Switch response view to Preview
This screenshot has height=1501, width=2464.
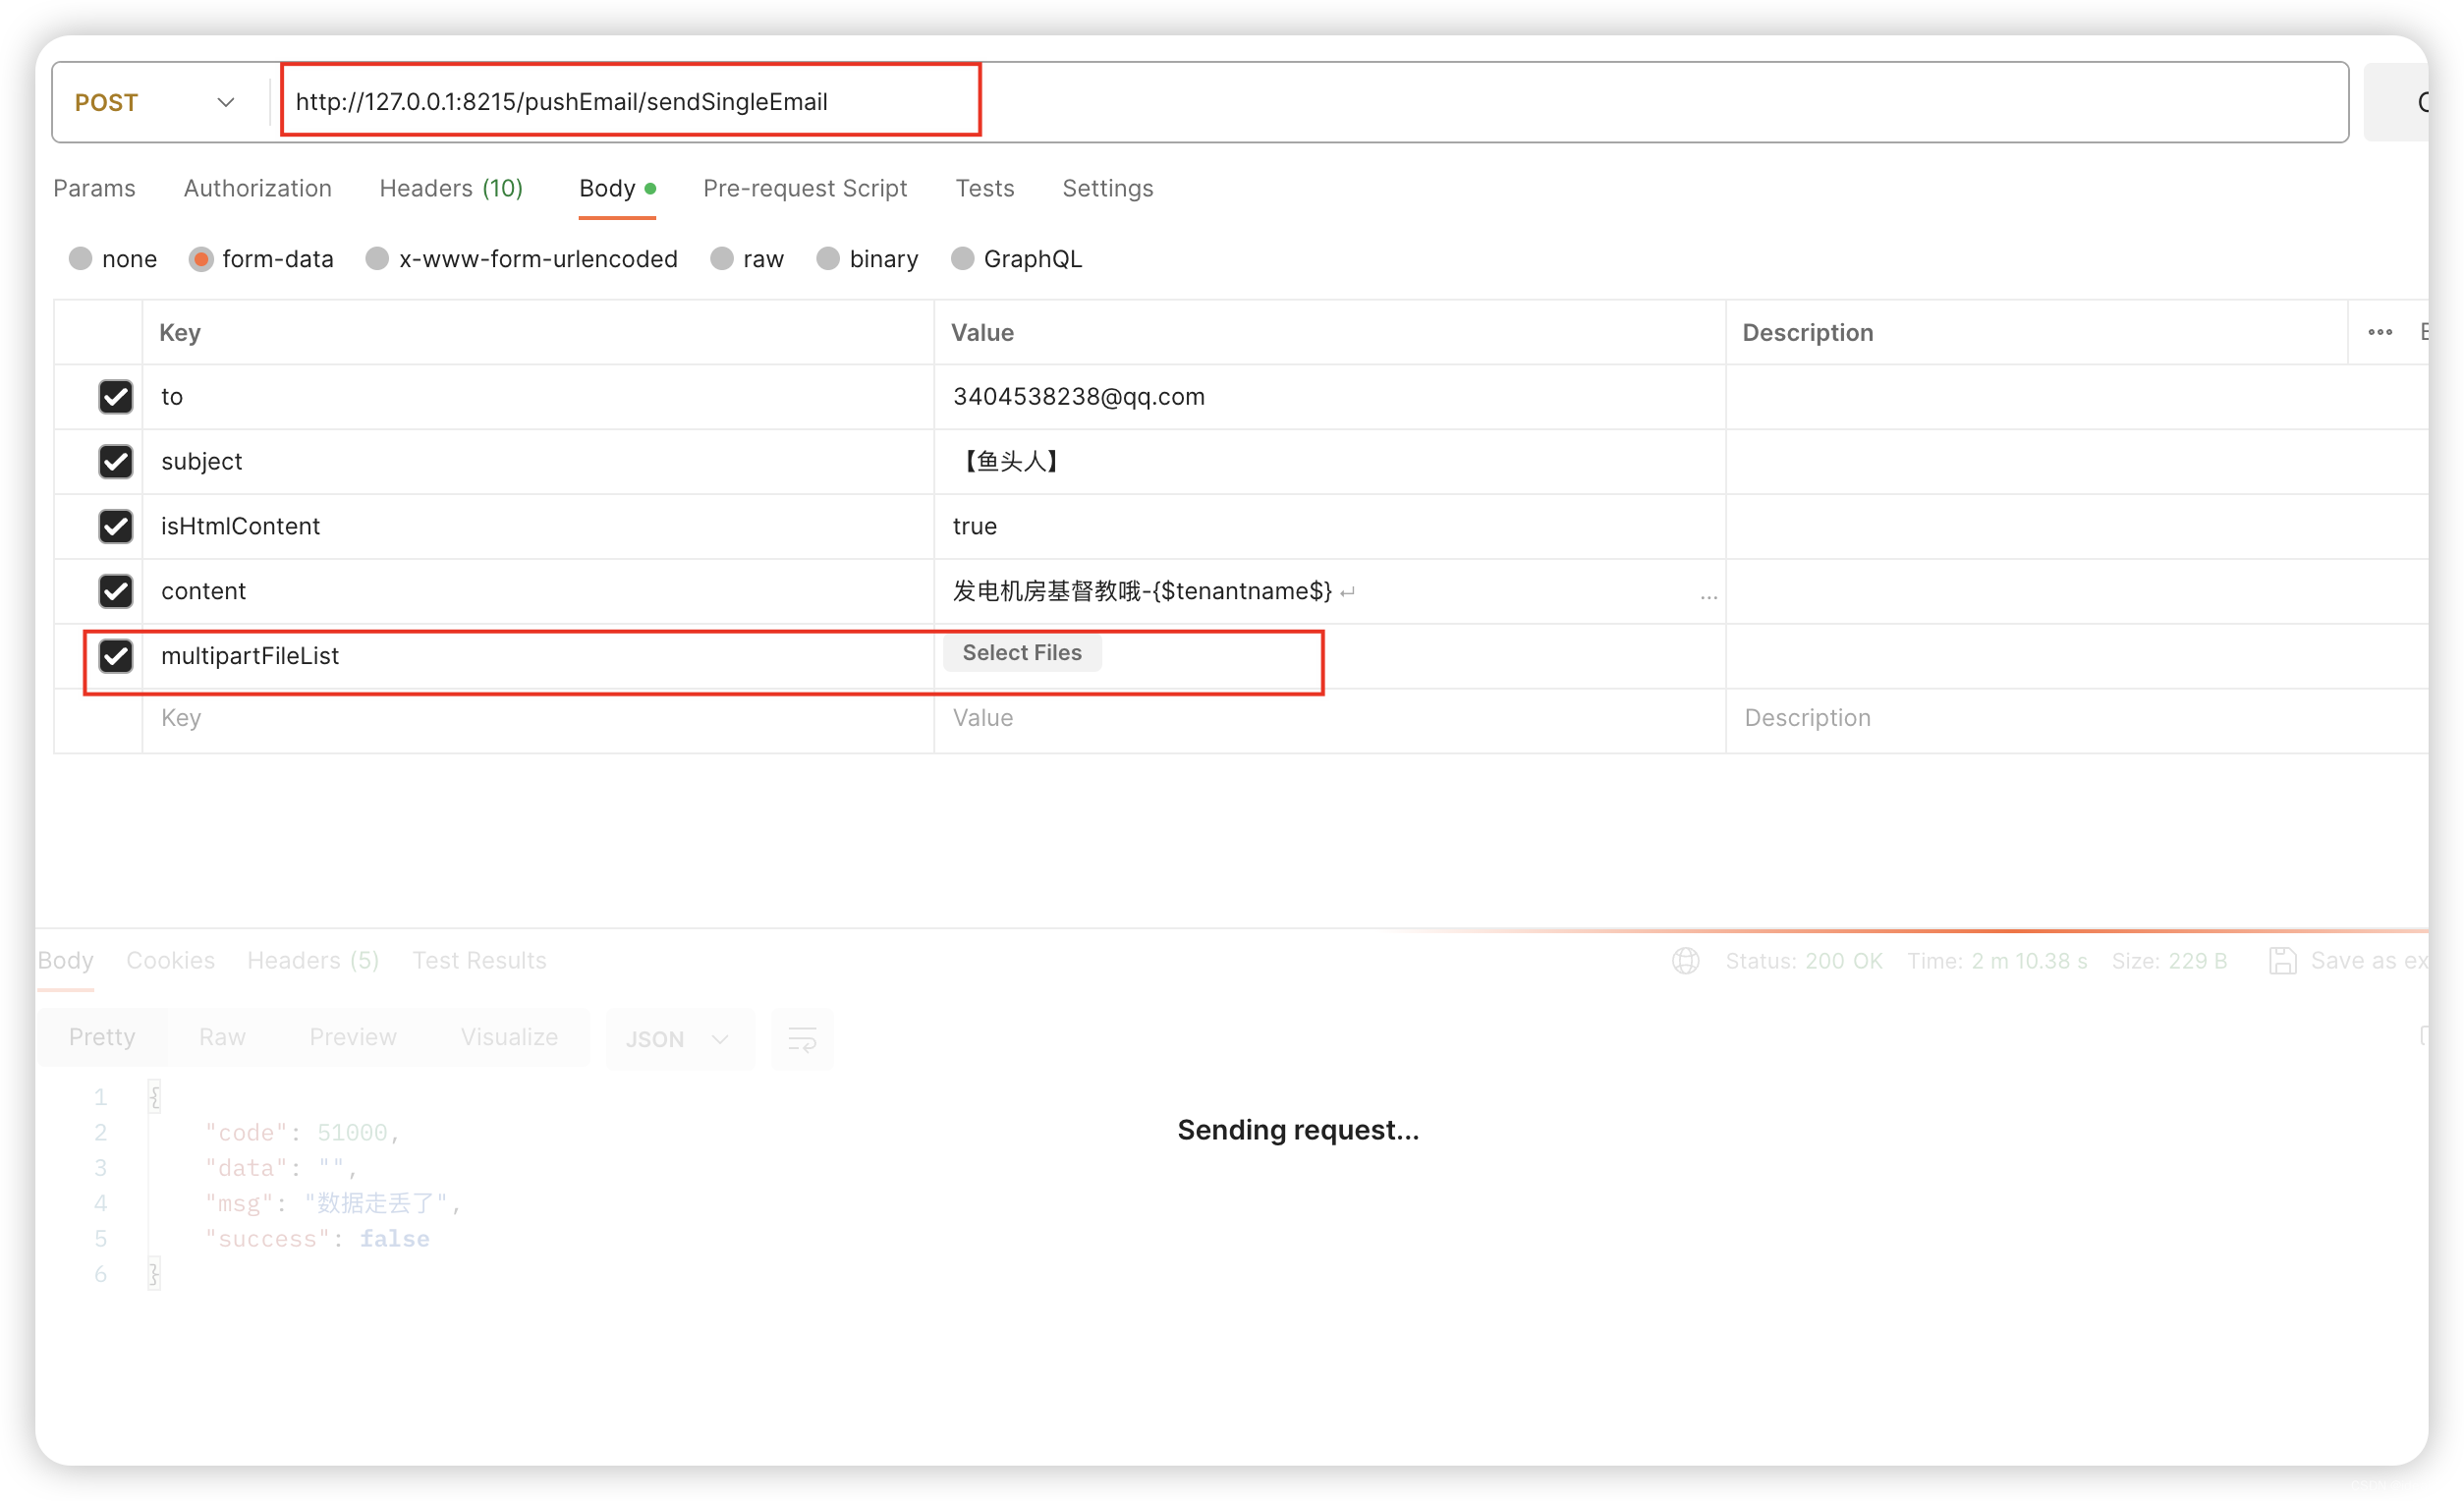click(352, 1037)
